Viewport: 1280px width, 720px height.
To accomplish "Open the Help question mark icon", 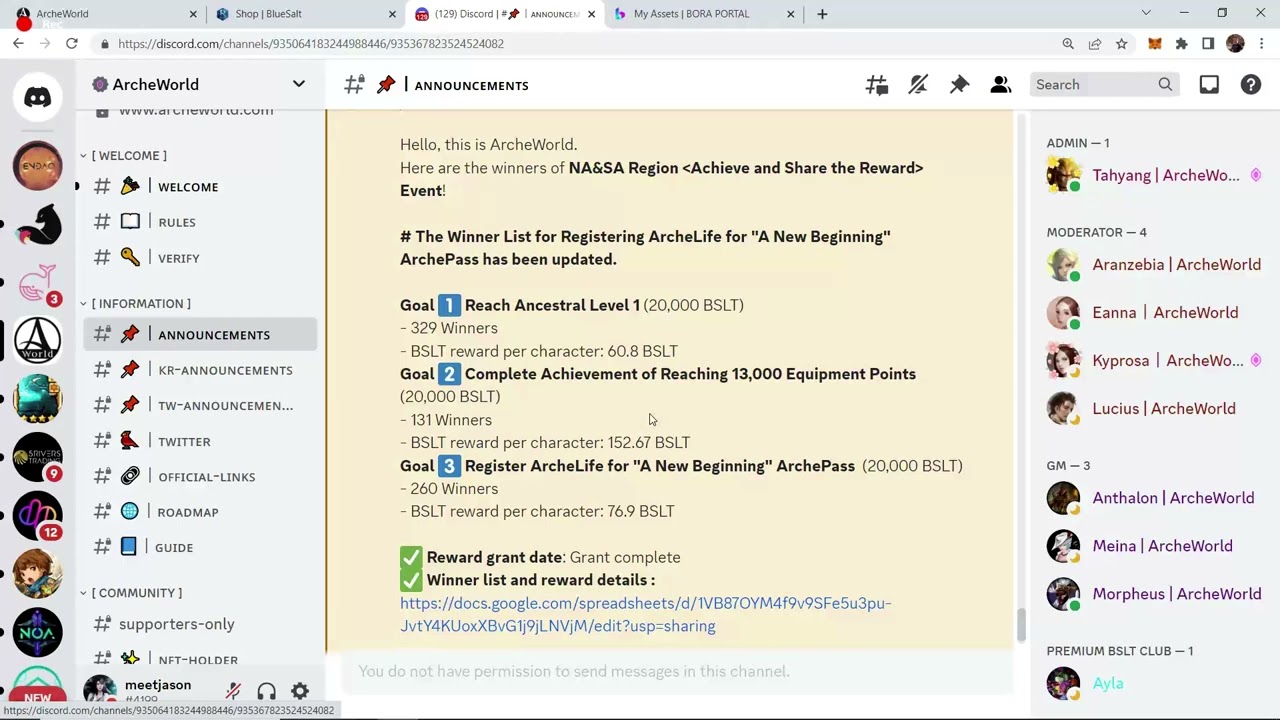I will (1251, 85).
